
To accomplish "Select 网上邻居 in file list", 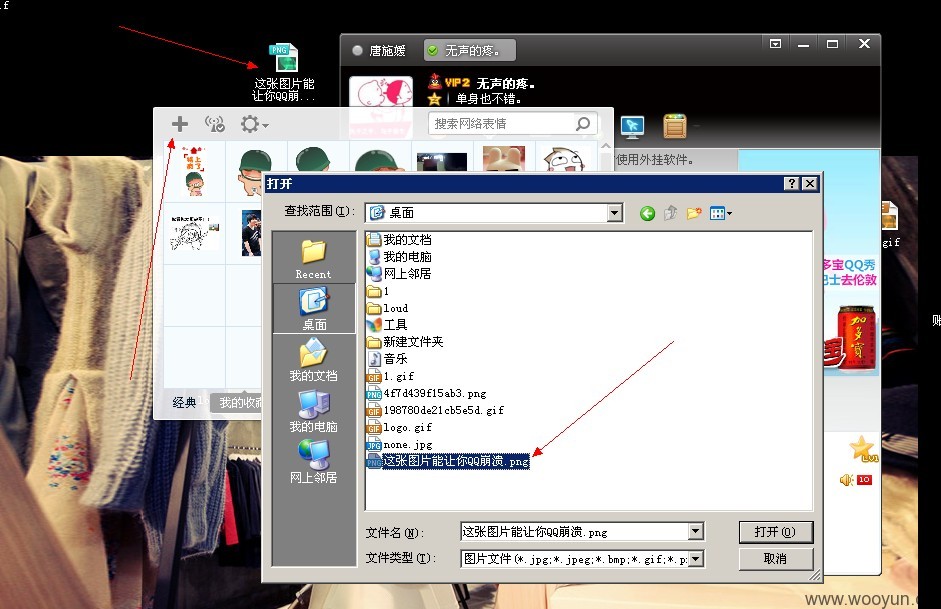I will pos(400,274).
